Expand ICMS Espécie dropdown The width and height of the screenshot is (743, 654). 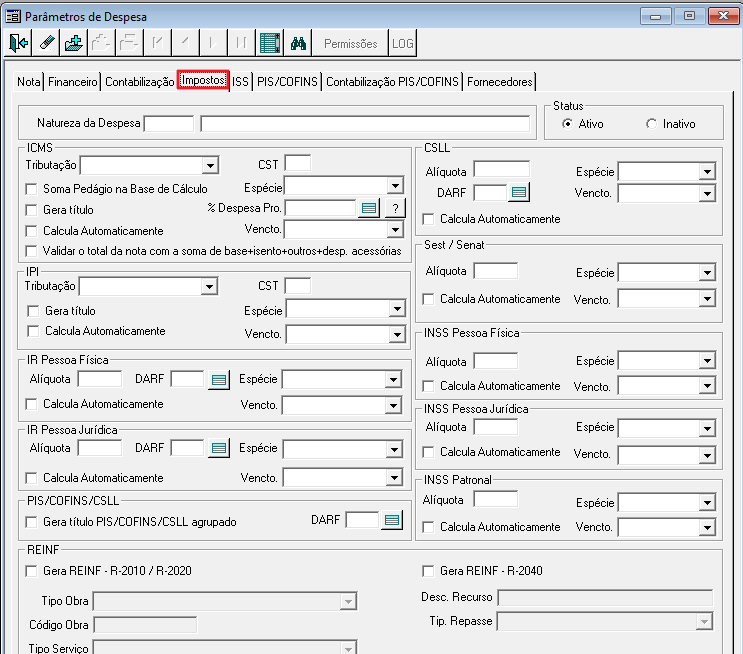(395, 186)
